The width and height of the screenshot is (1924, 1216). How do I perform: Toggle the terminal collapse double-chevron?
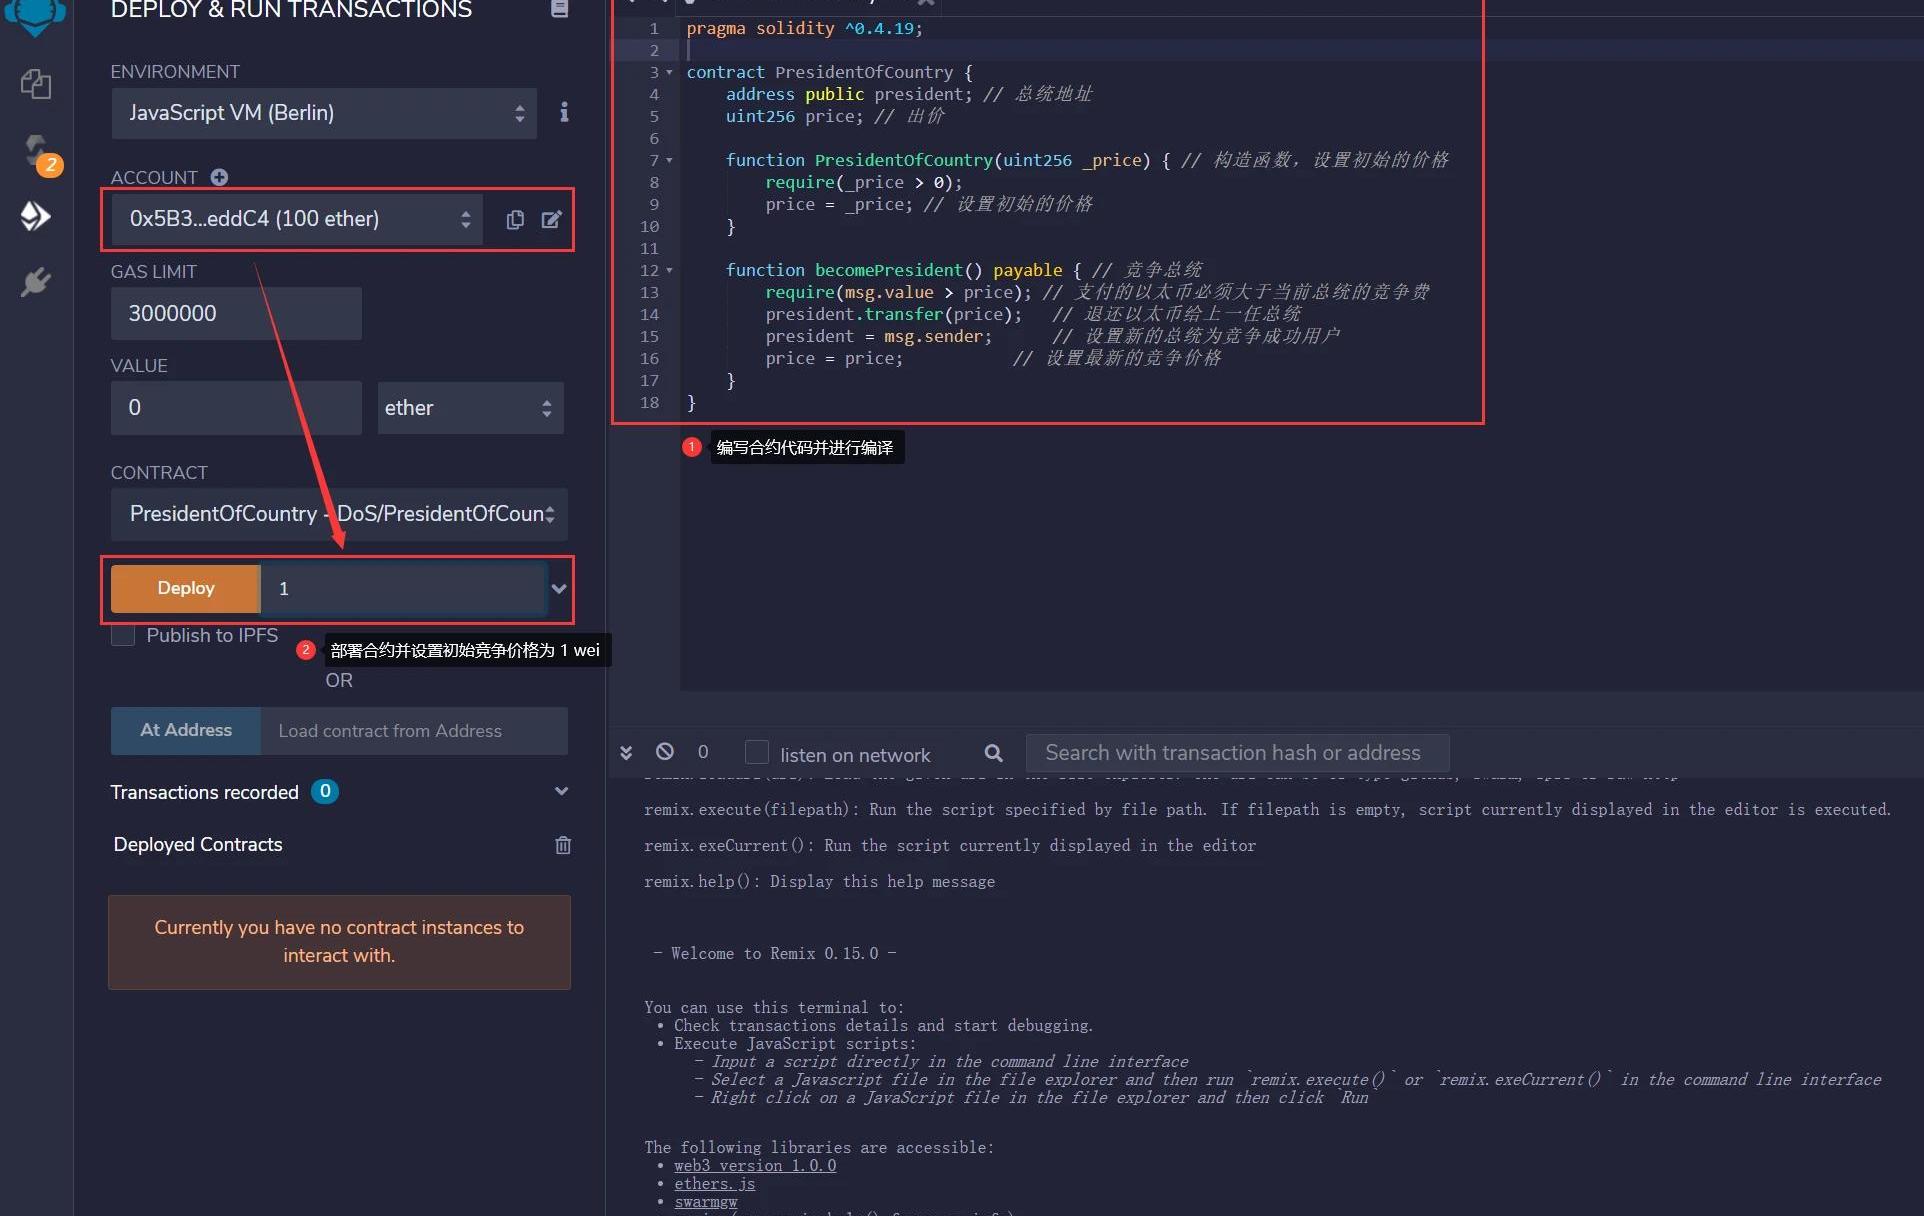[x=626, y=753]
